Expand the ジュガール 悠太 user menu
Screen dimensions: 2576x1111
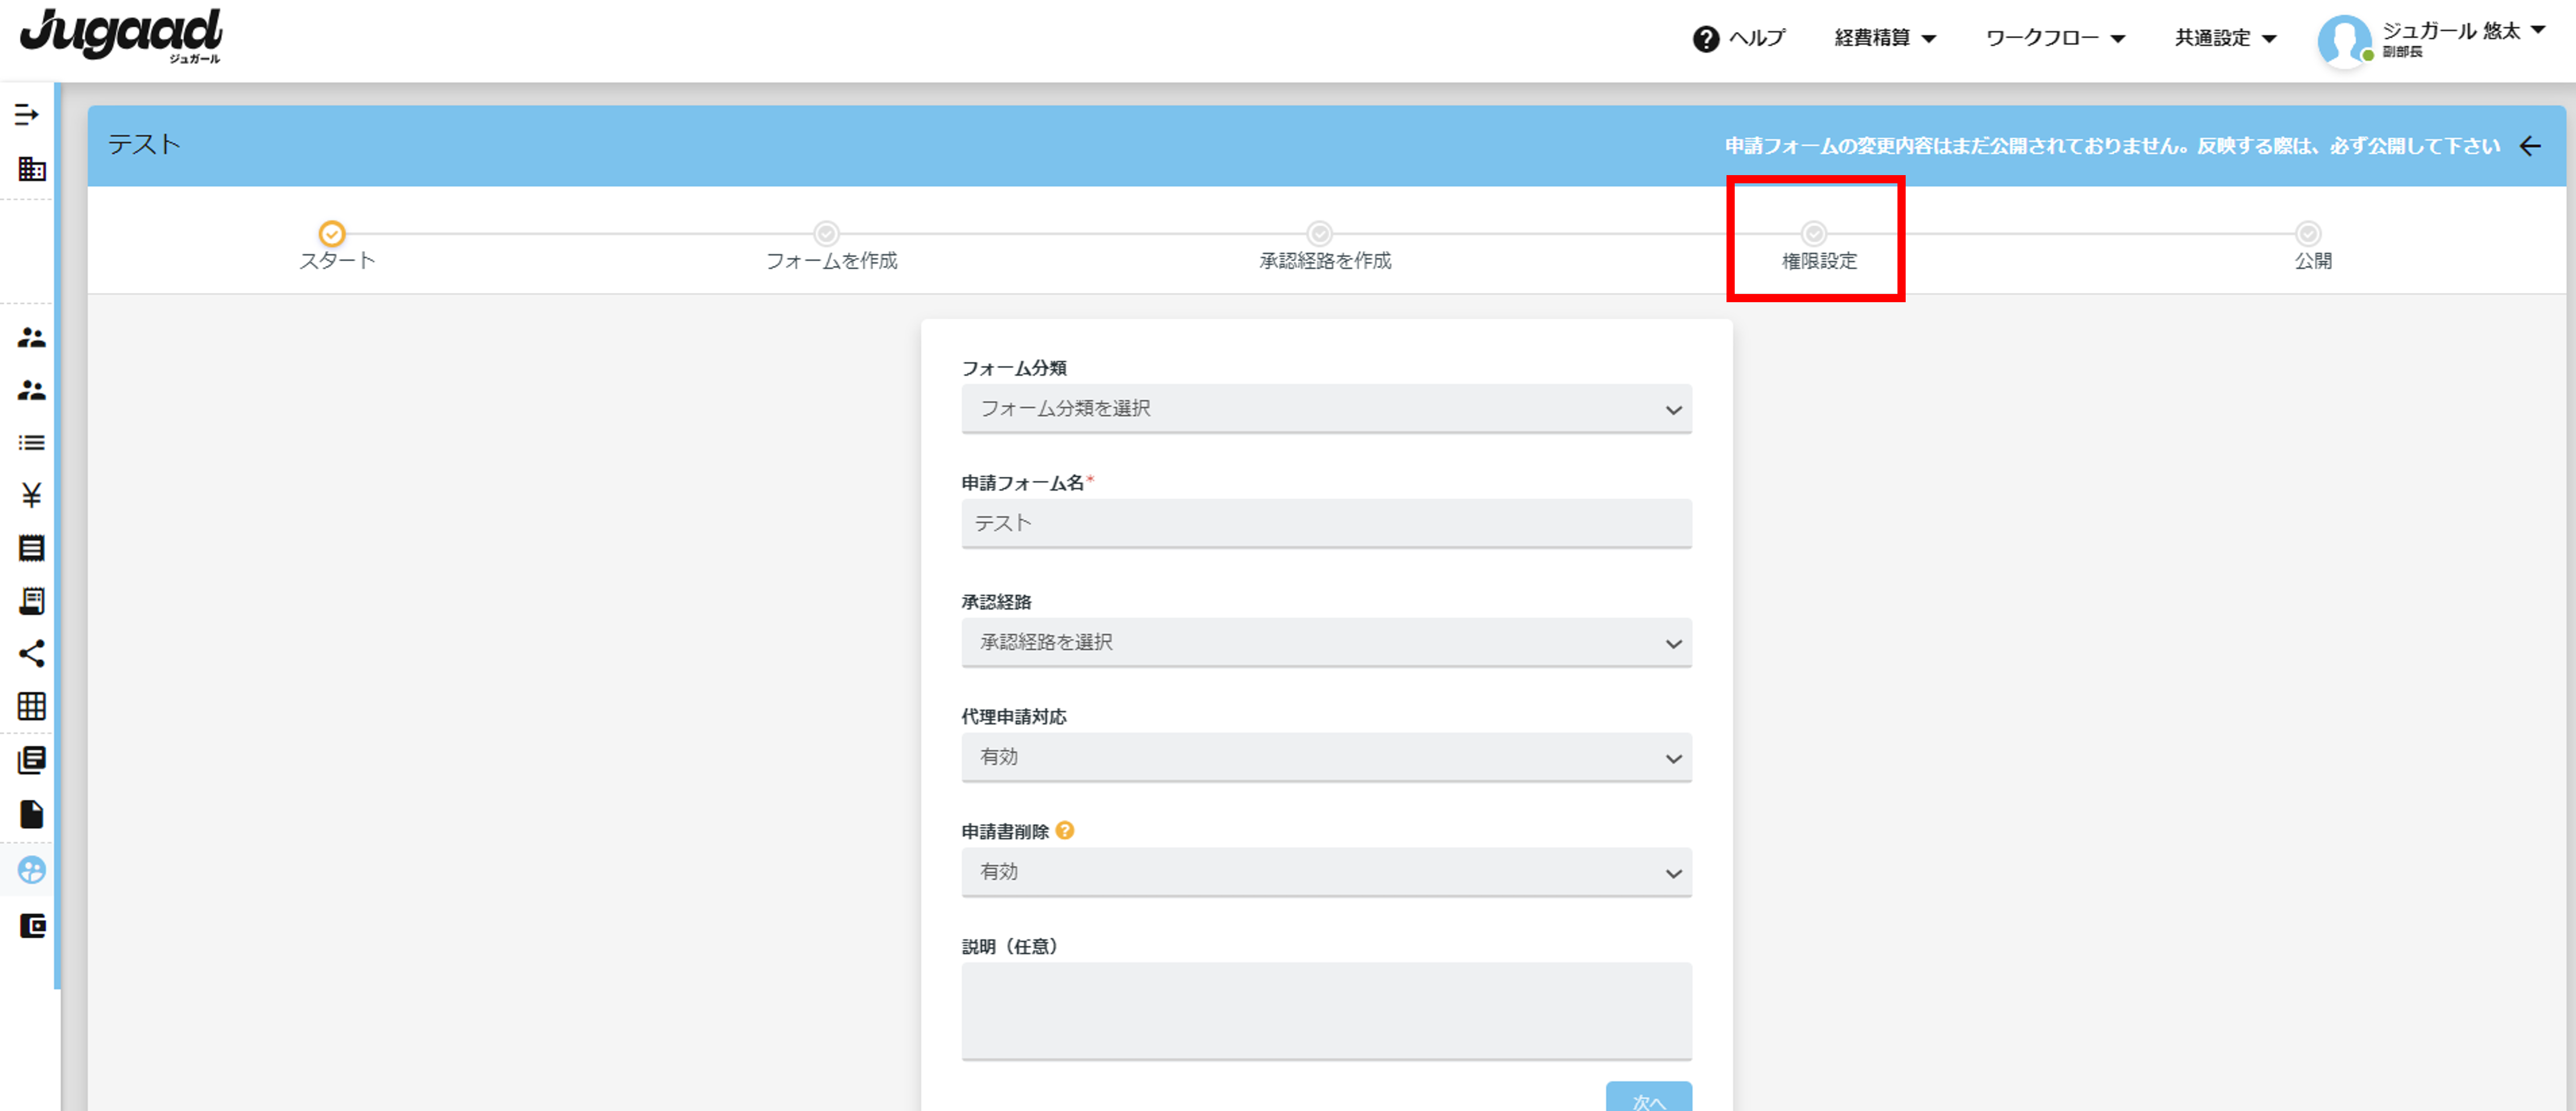tap(2463, 32)
